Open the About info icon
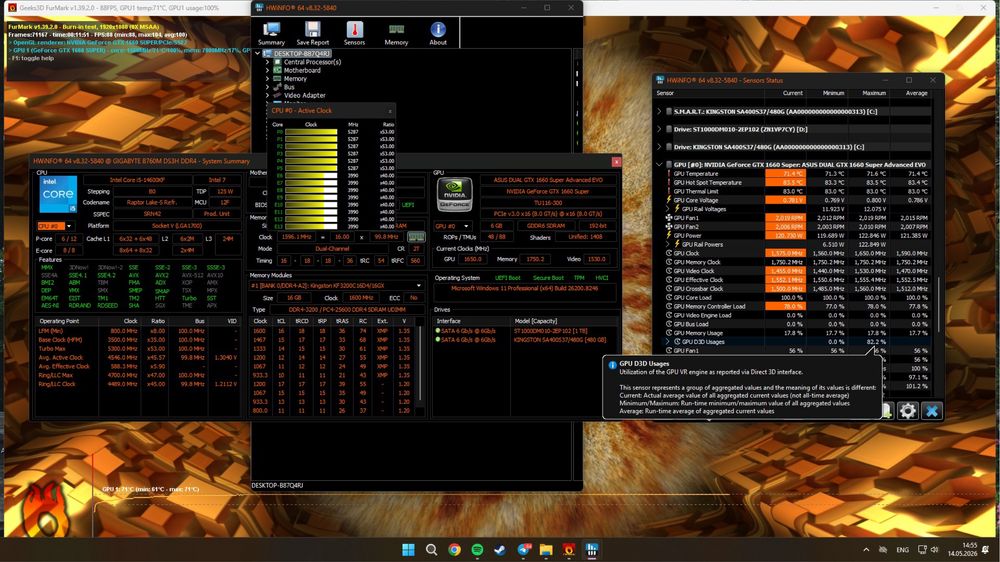 [438, 33]
